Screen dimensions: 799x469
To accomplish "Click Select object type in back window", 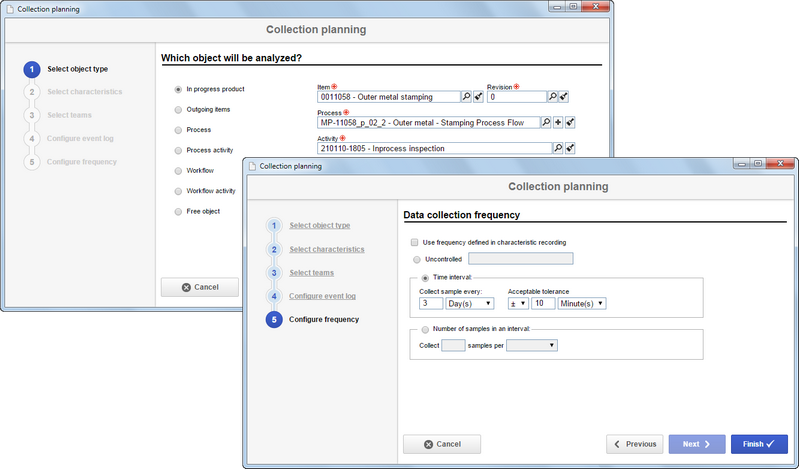I will click(77, 69).
